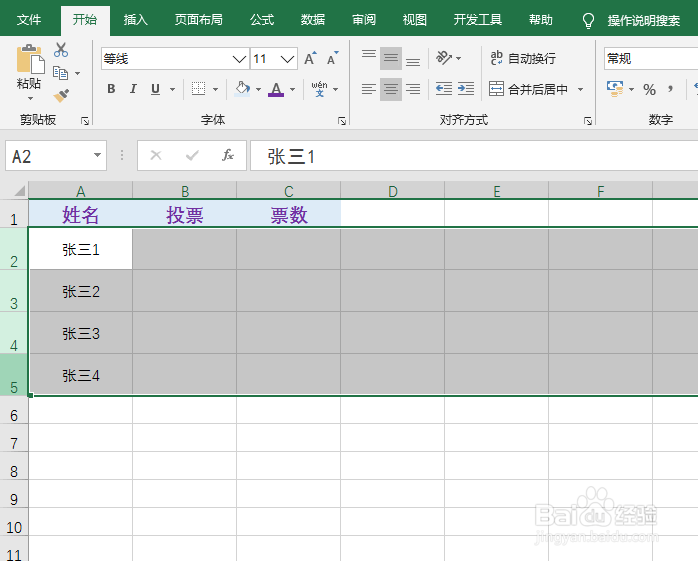Click insert function fx icon
The height and width of the screenshot is (561, 698).
point(228,155)
